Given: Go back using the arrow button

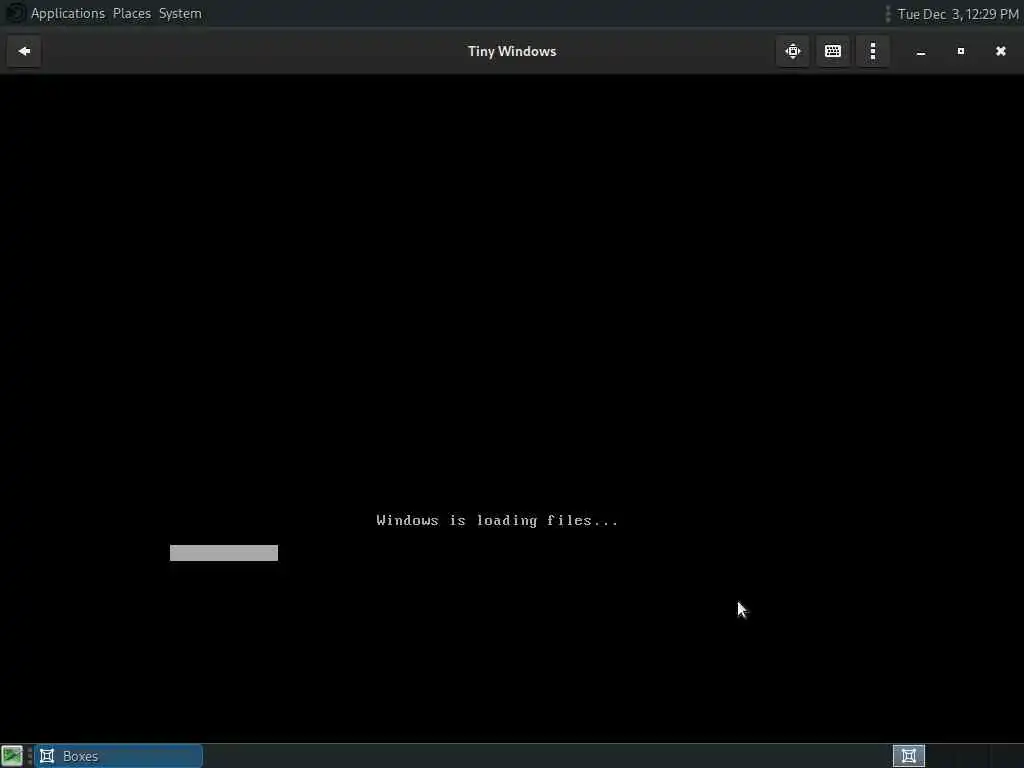Looking at the screenshot, I should 24,51.
